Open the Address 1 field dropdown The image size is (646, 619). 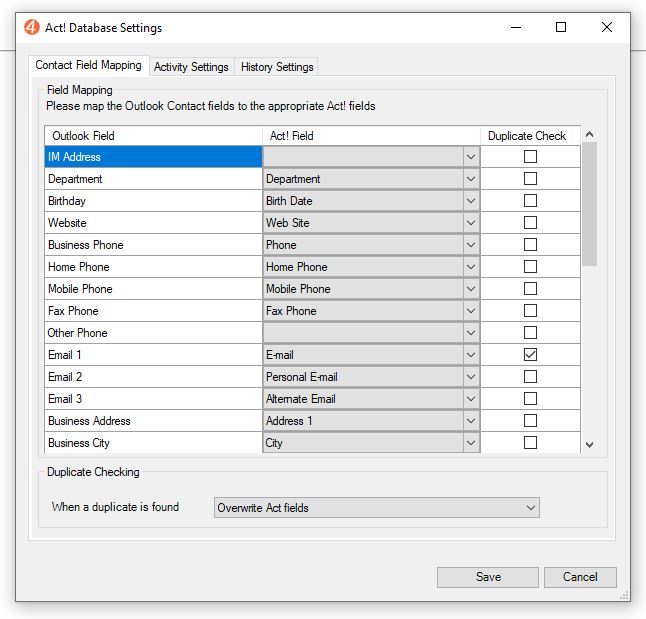(470, 421)
